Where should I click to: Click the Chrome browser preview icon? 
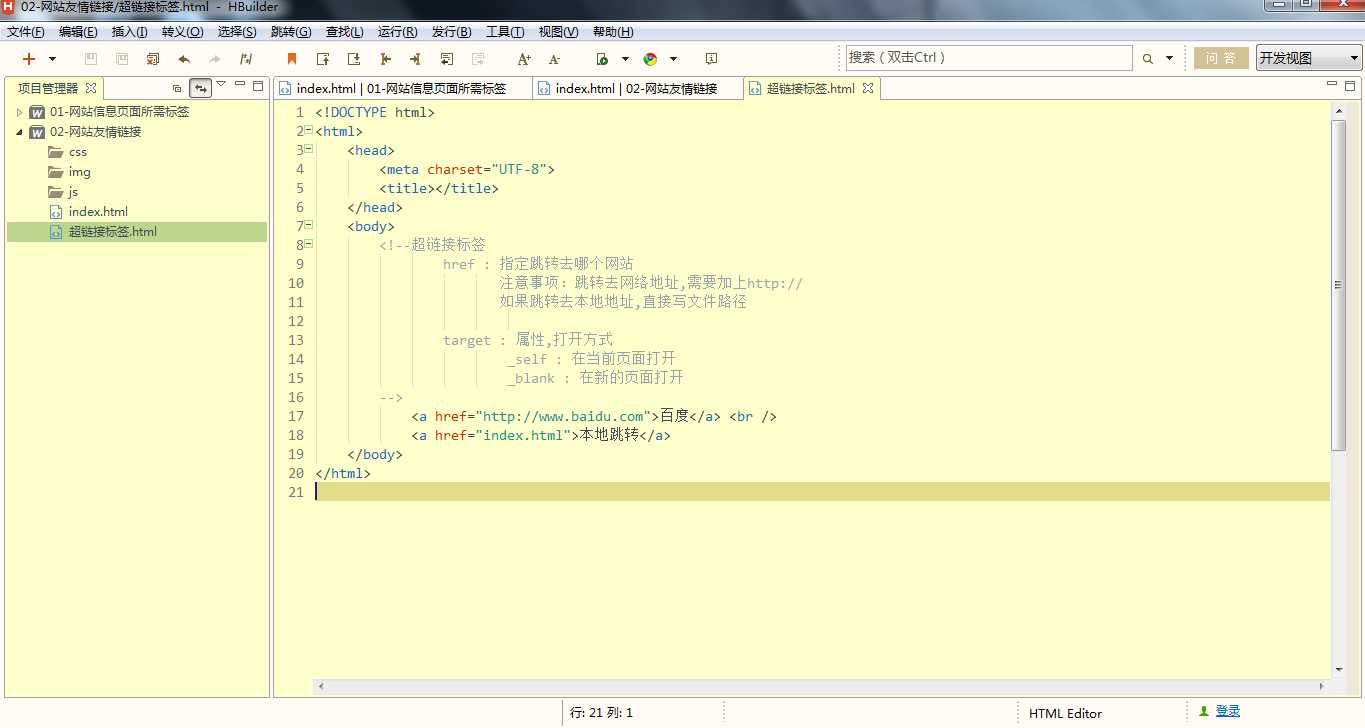point(650,59)
